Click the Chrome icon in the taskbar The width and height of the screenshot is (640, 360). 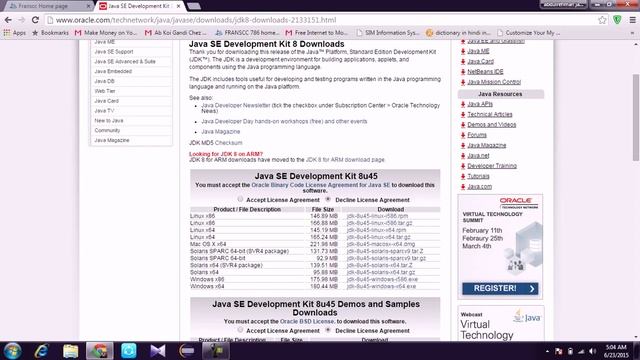[100, 351]
